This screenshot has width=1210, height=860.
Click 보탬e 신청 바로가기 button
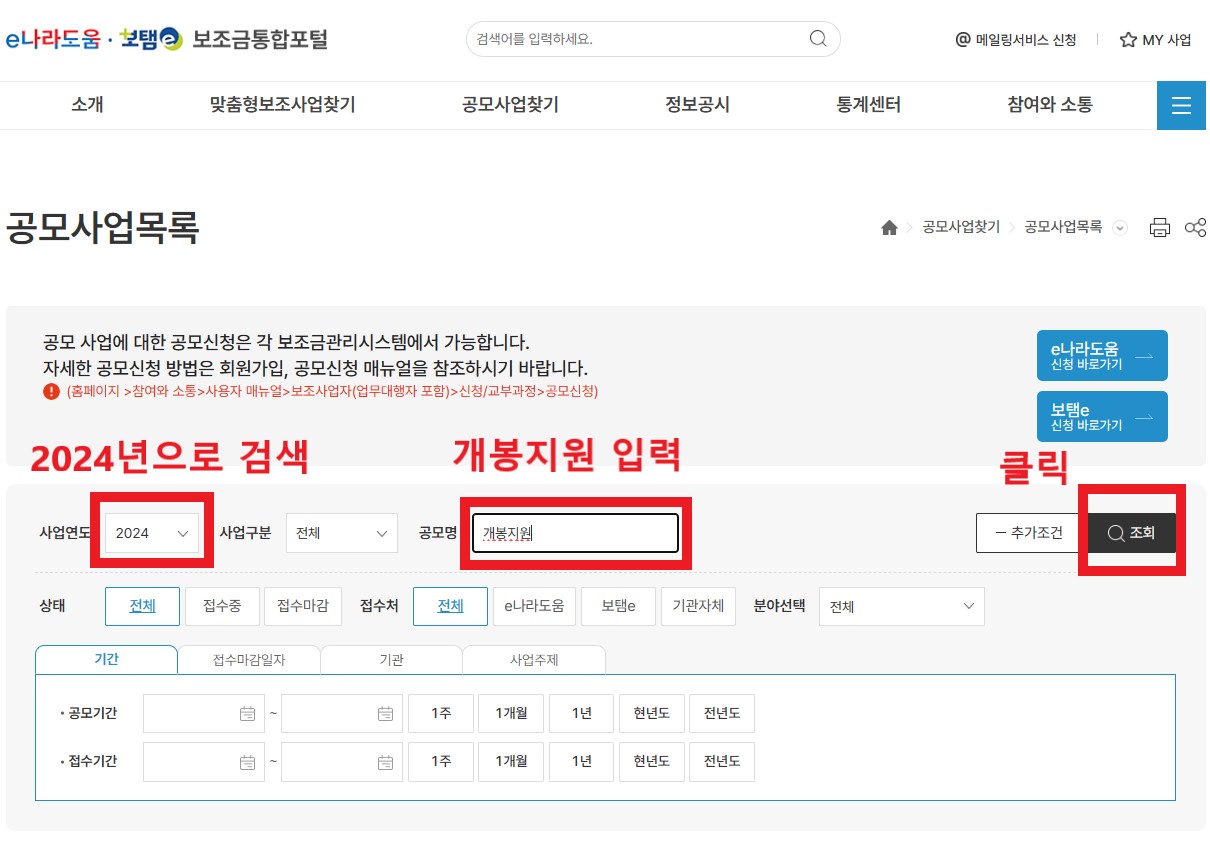pyautogui.click(x=1102, y=417)
